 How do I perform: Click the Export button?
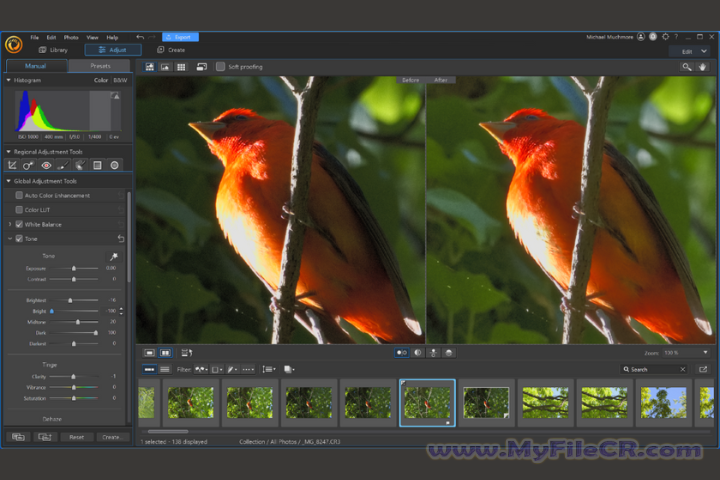click(x=180, y=37)
